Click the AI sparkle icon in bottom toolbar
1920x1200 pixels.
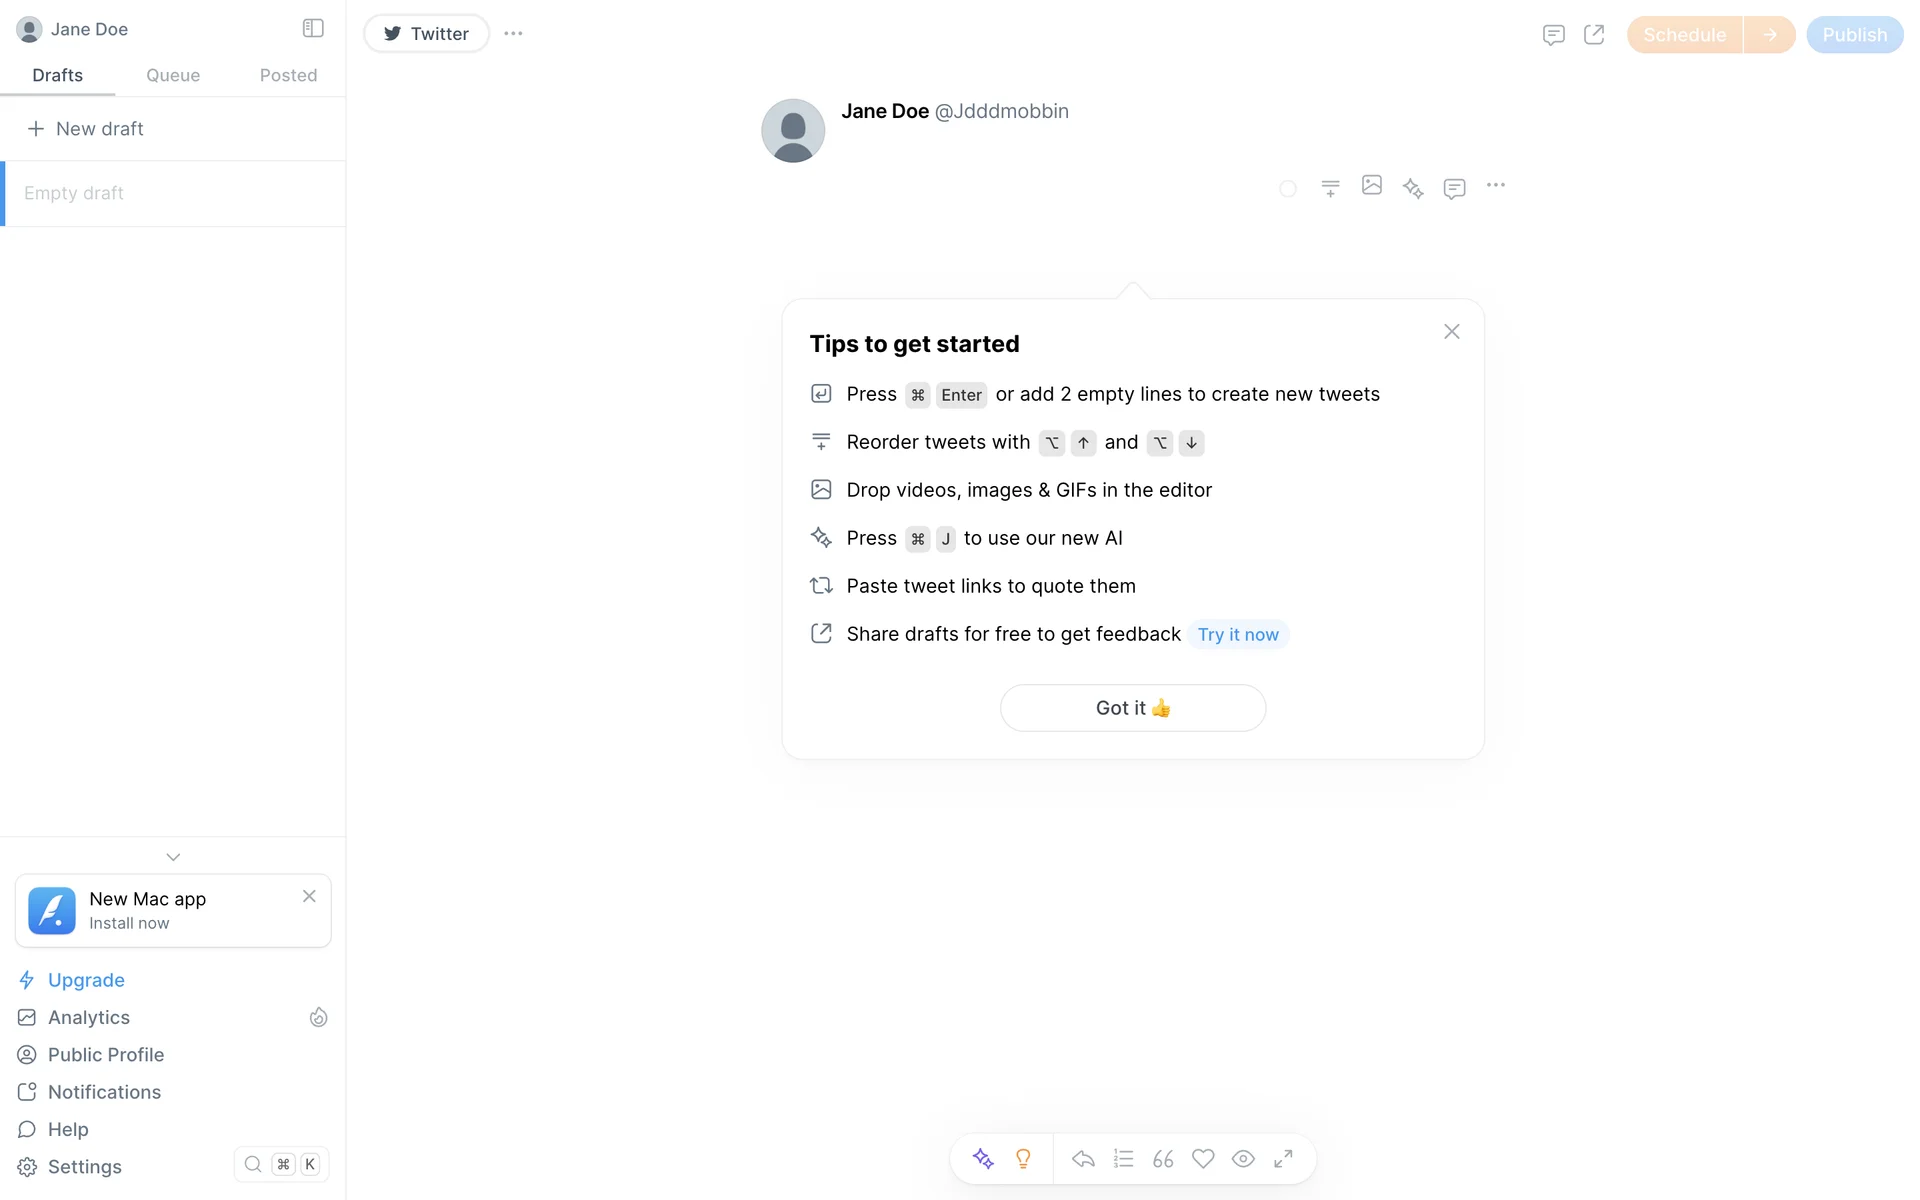(x=983, y=1158)
